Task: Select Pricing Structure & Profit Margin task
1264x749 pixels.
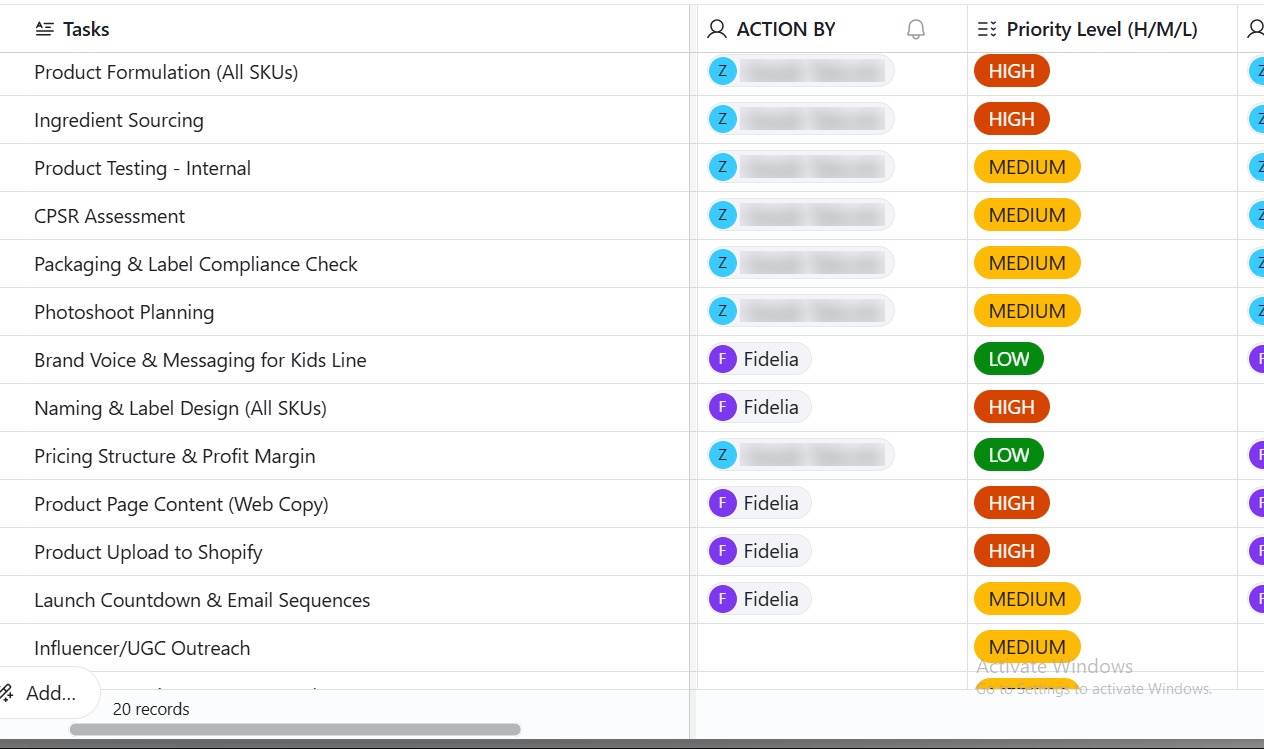Action: click(175, 456)
